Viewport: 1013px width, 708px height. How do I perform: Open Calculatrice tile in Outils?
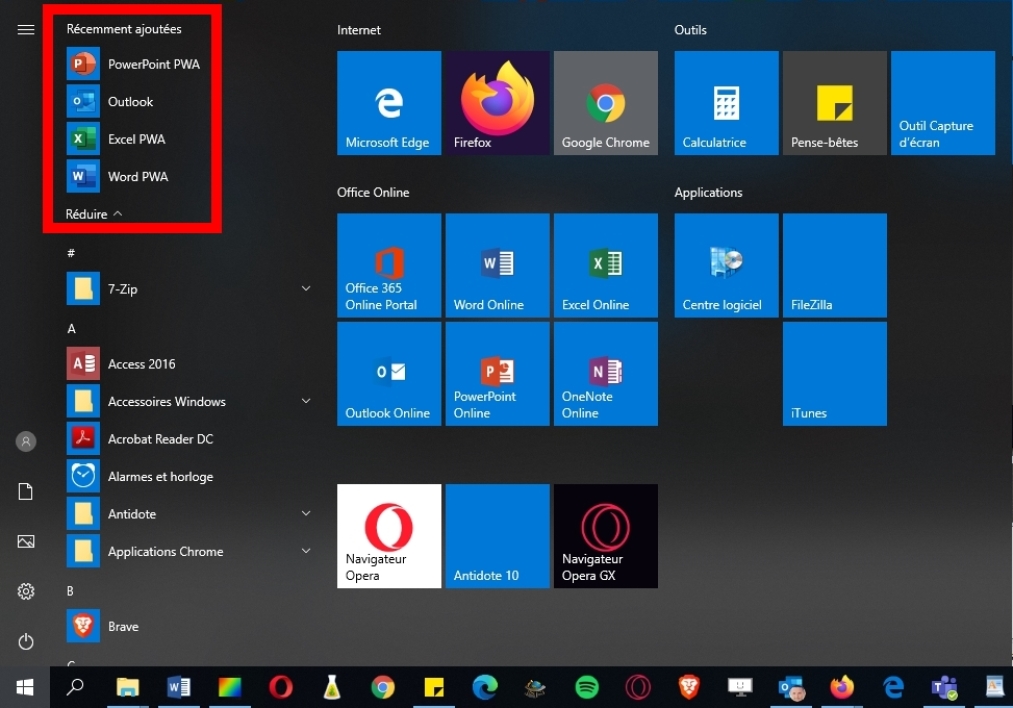pyautogui.click(x=726, y=103)
